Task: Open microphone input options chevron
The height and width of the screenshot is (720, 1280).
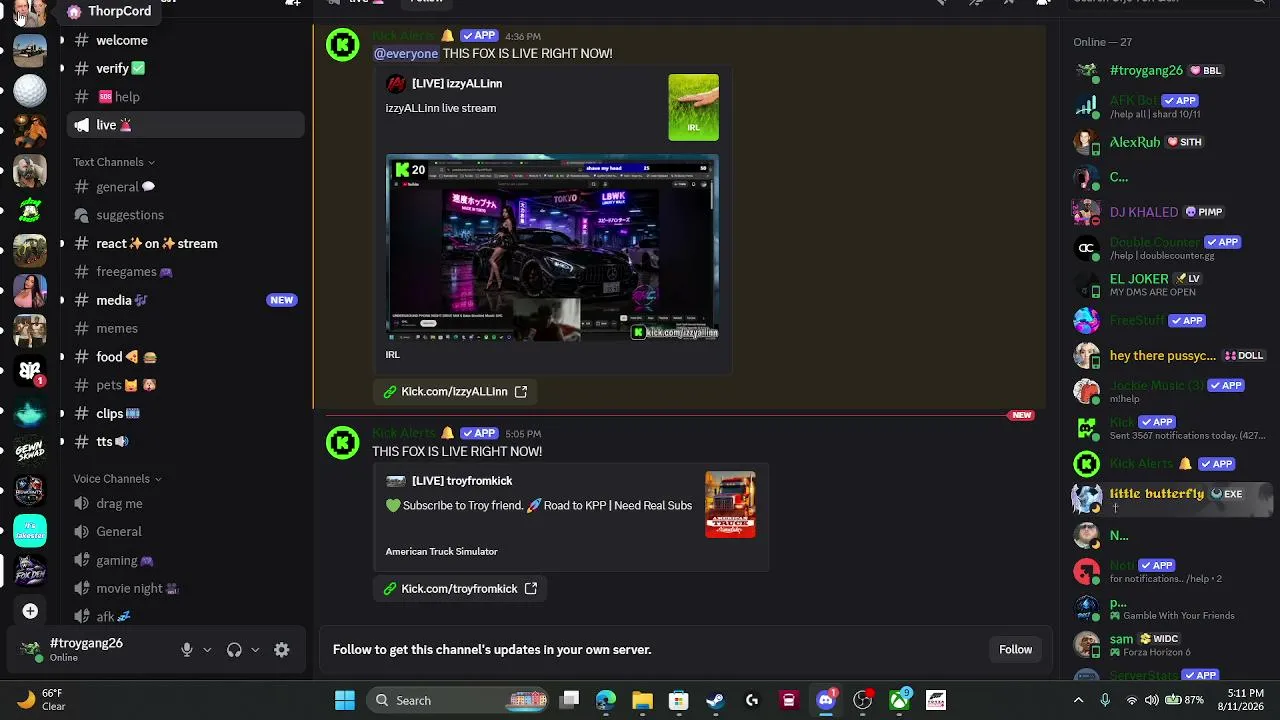Action: 207,650
